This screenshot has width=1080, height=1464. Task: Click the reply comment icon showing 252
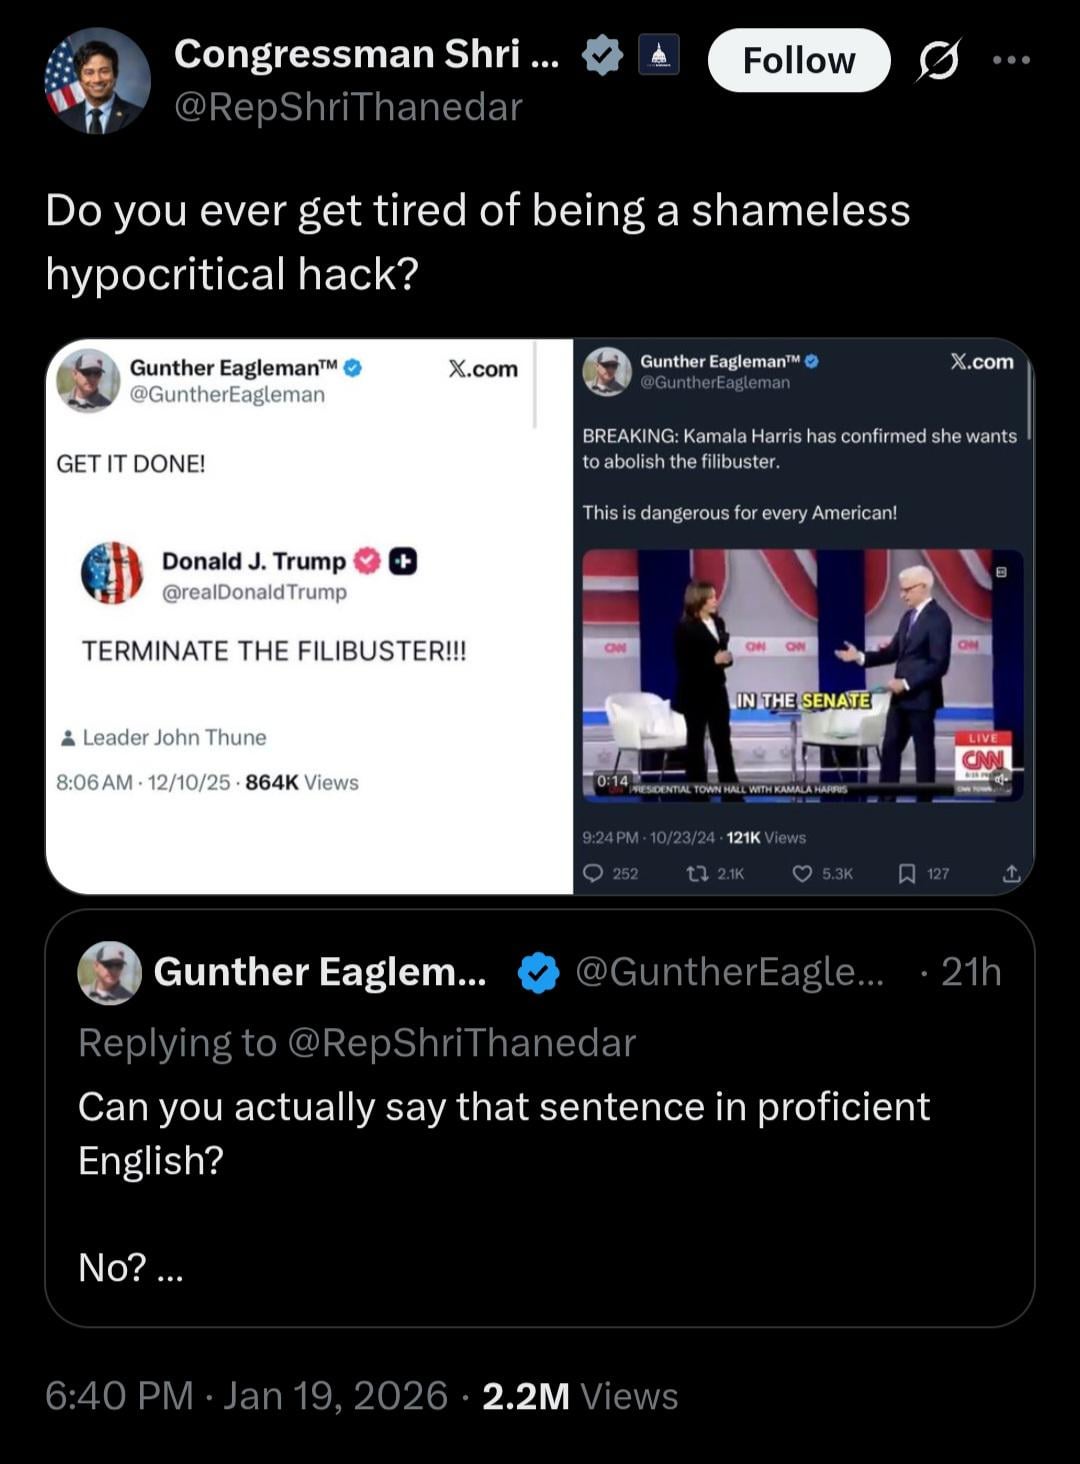pyautogui.click(x=594, y=873)
